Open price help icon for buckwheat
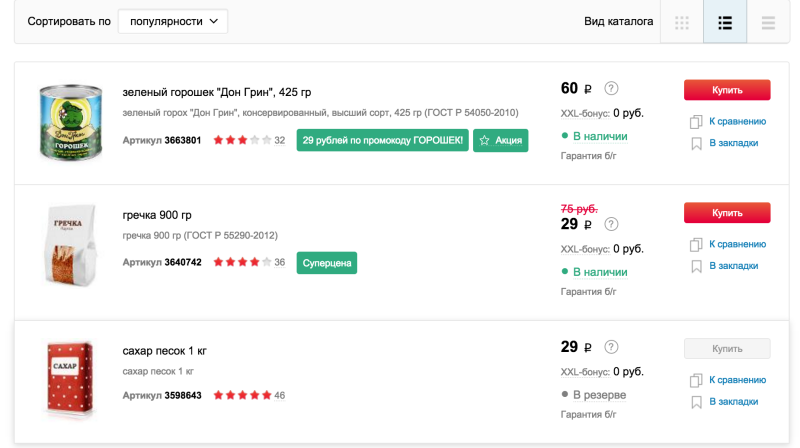The image size is (800, 448). [x=611, y=224]
